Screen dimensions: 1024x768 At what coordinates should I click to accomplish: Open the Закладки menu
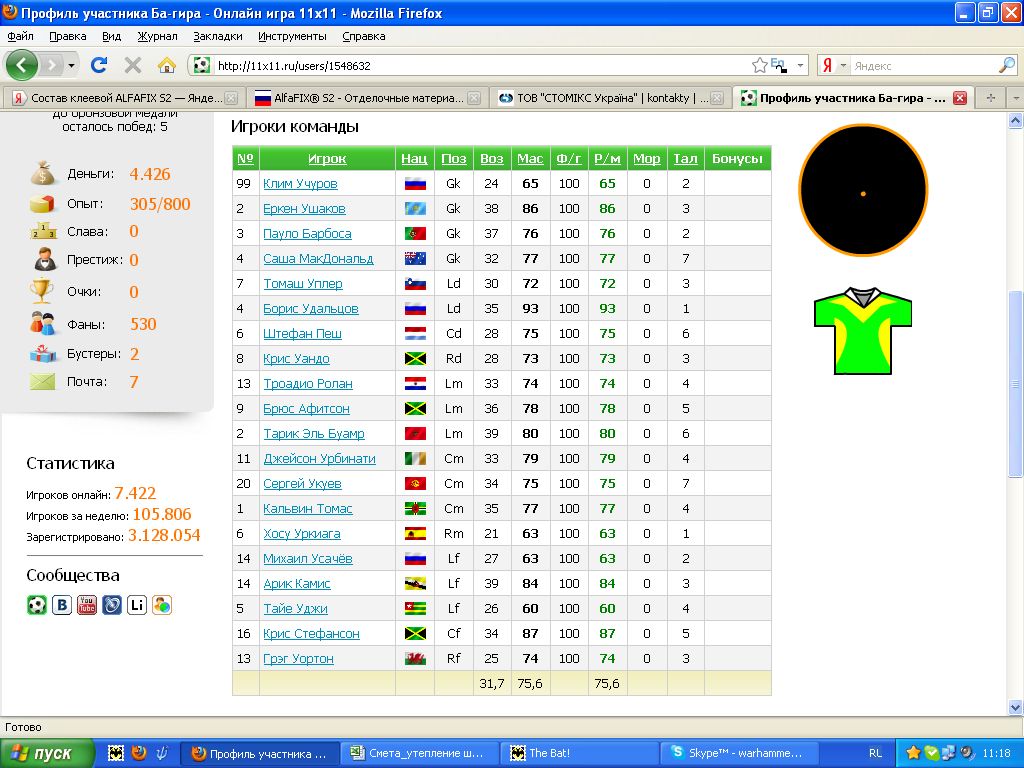(x=217, y=36)
